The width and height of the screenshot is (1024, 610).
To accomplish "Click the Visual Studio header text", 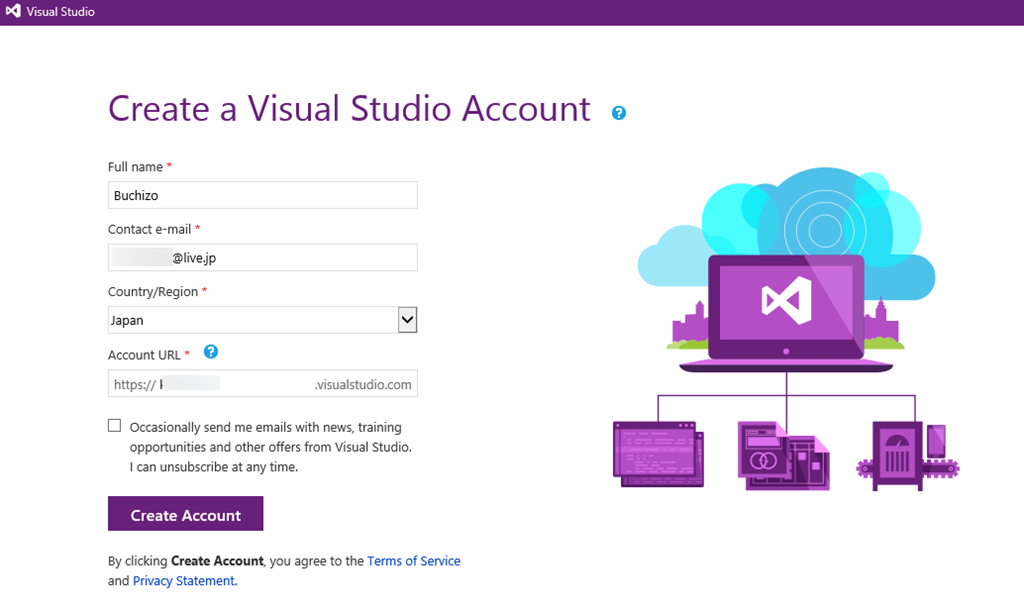I will pyautogui.click(x=60, y=12).
